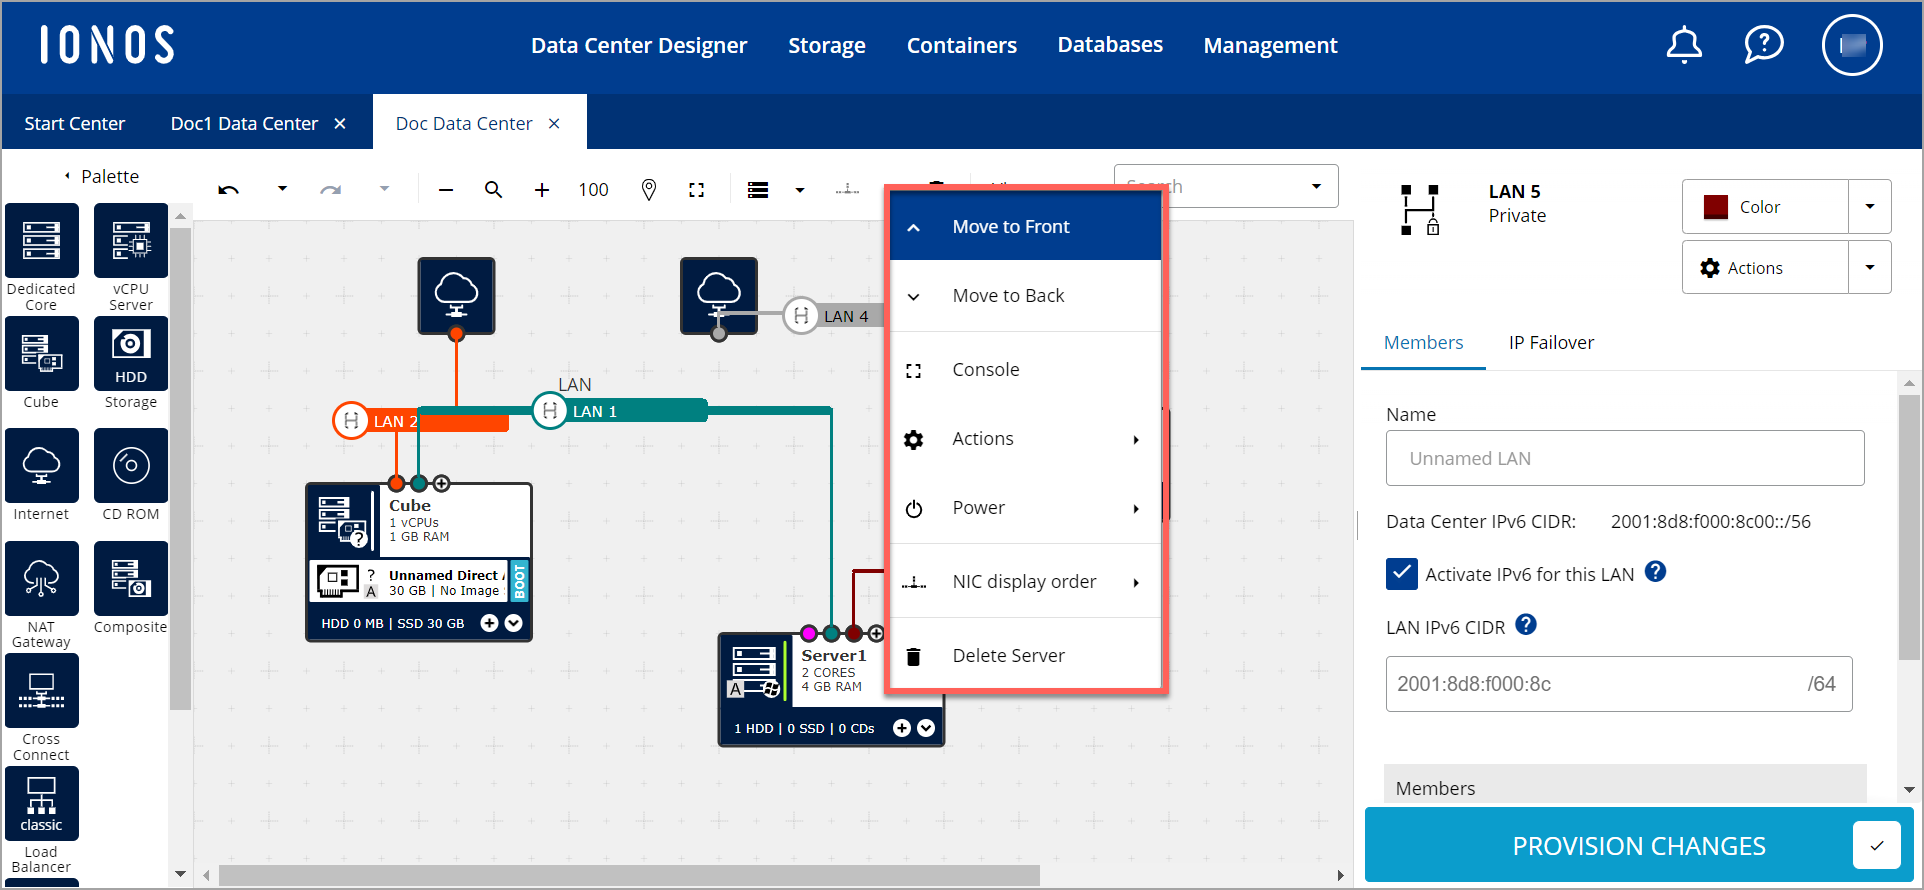Toggle Activate IPv6 for this LAN checkbox

click(1402, 574)
